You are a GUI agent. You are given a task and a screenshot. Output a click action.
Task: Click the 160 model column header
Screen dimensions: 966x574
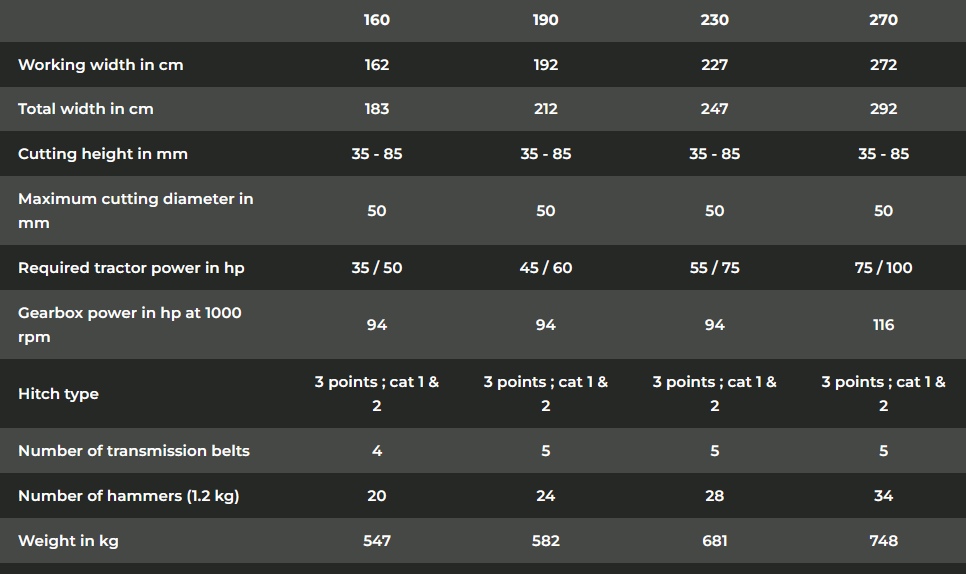[377, 20]
